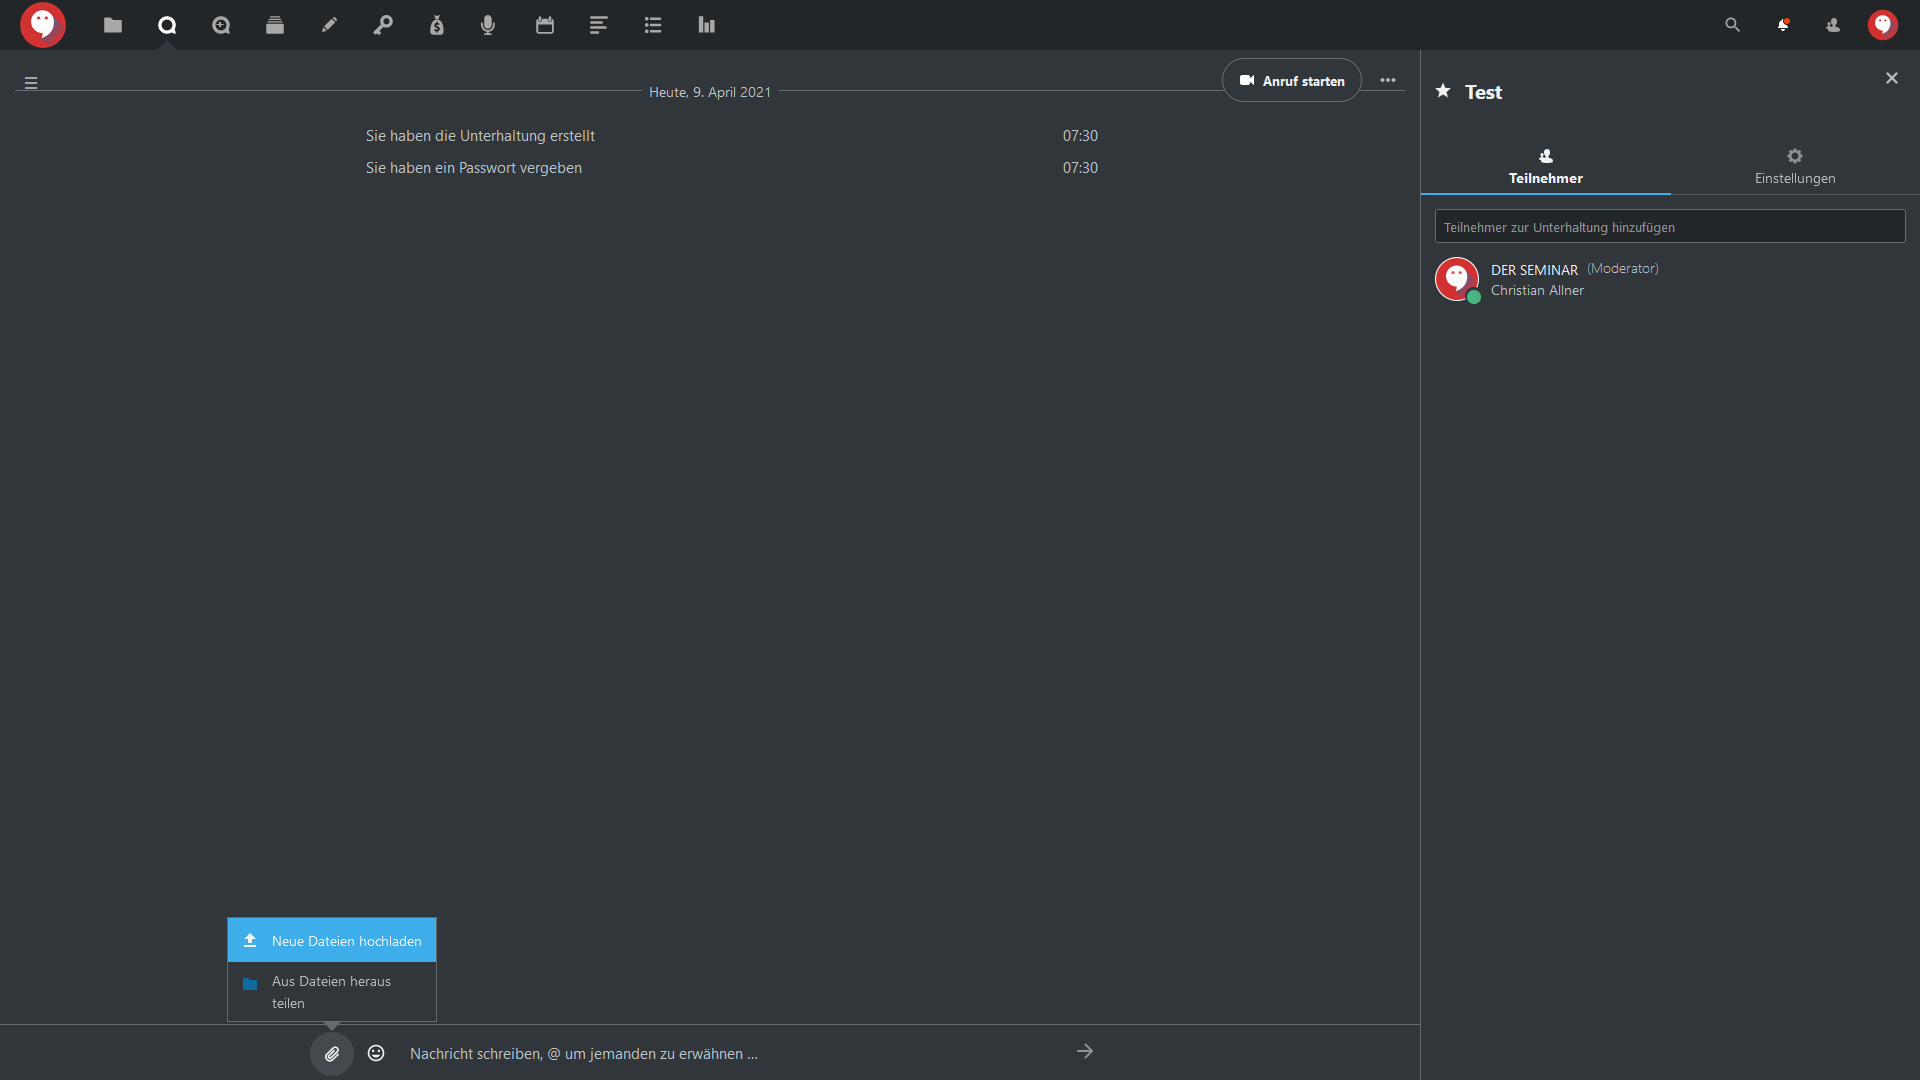The width and height of the screenshot is (1920, 1080).
Task: Open the microphone app icon
Action: pyautogui.click(x=488, y=25)
